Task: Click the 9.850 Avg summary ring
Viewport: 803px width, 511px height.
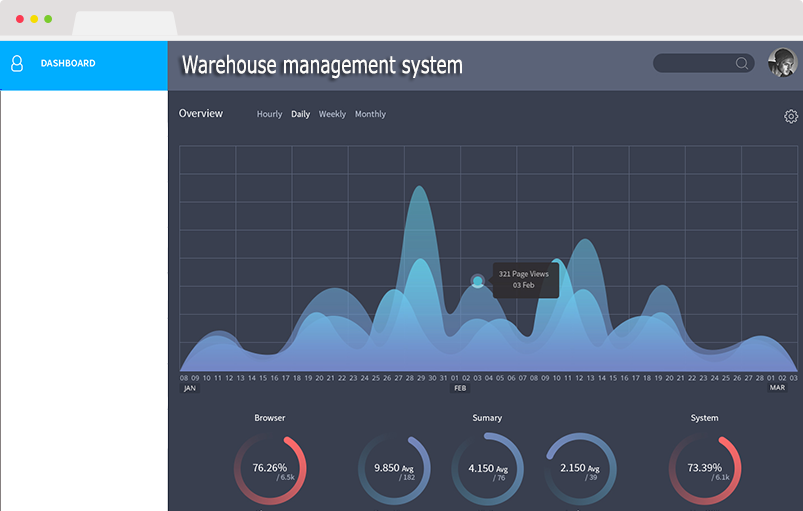Action: coord(394,470)
